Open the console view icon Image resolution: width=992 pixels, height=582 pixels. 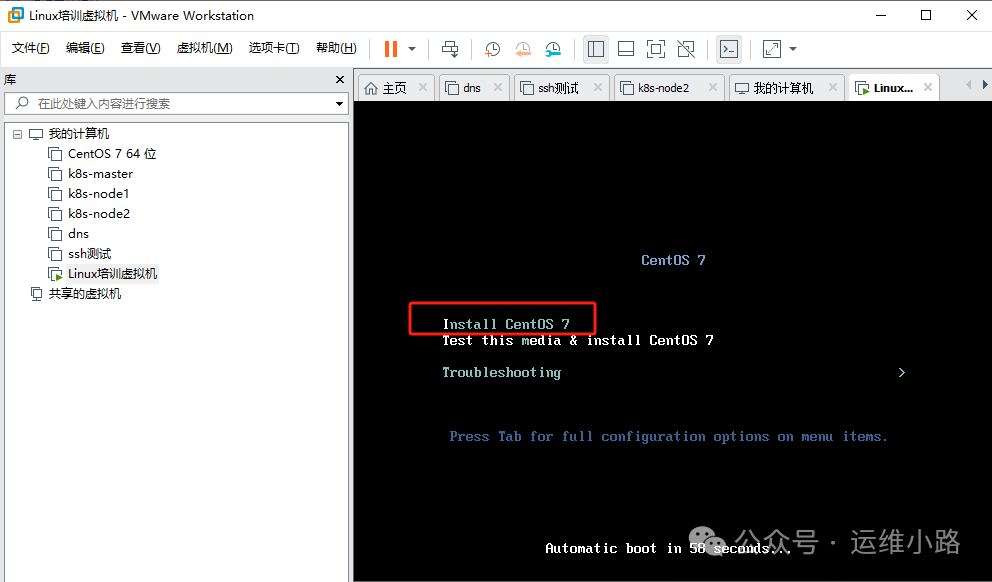click(729, 49)
